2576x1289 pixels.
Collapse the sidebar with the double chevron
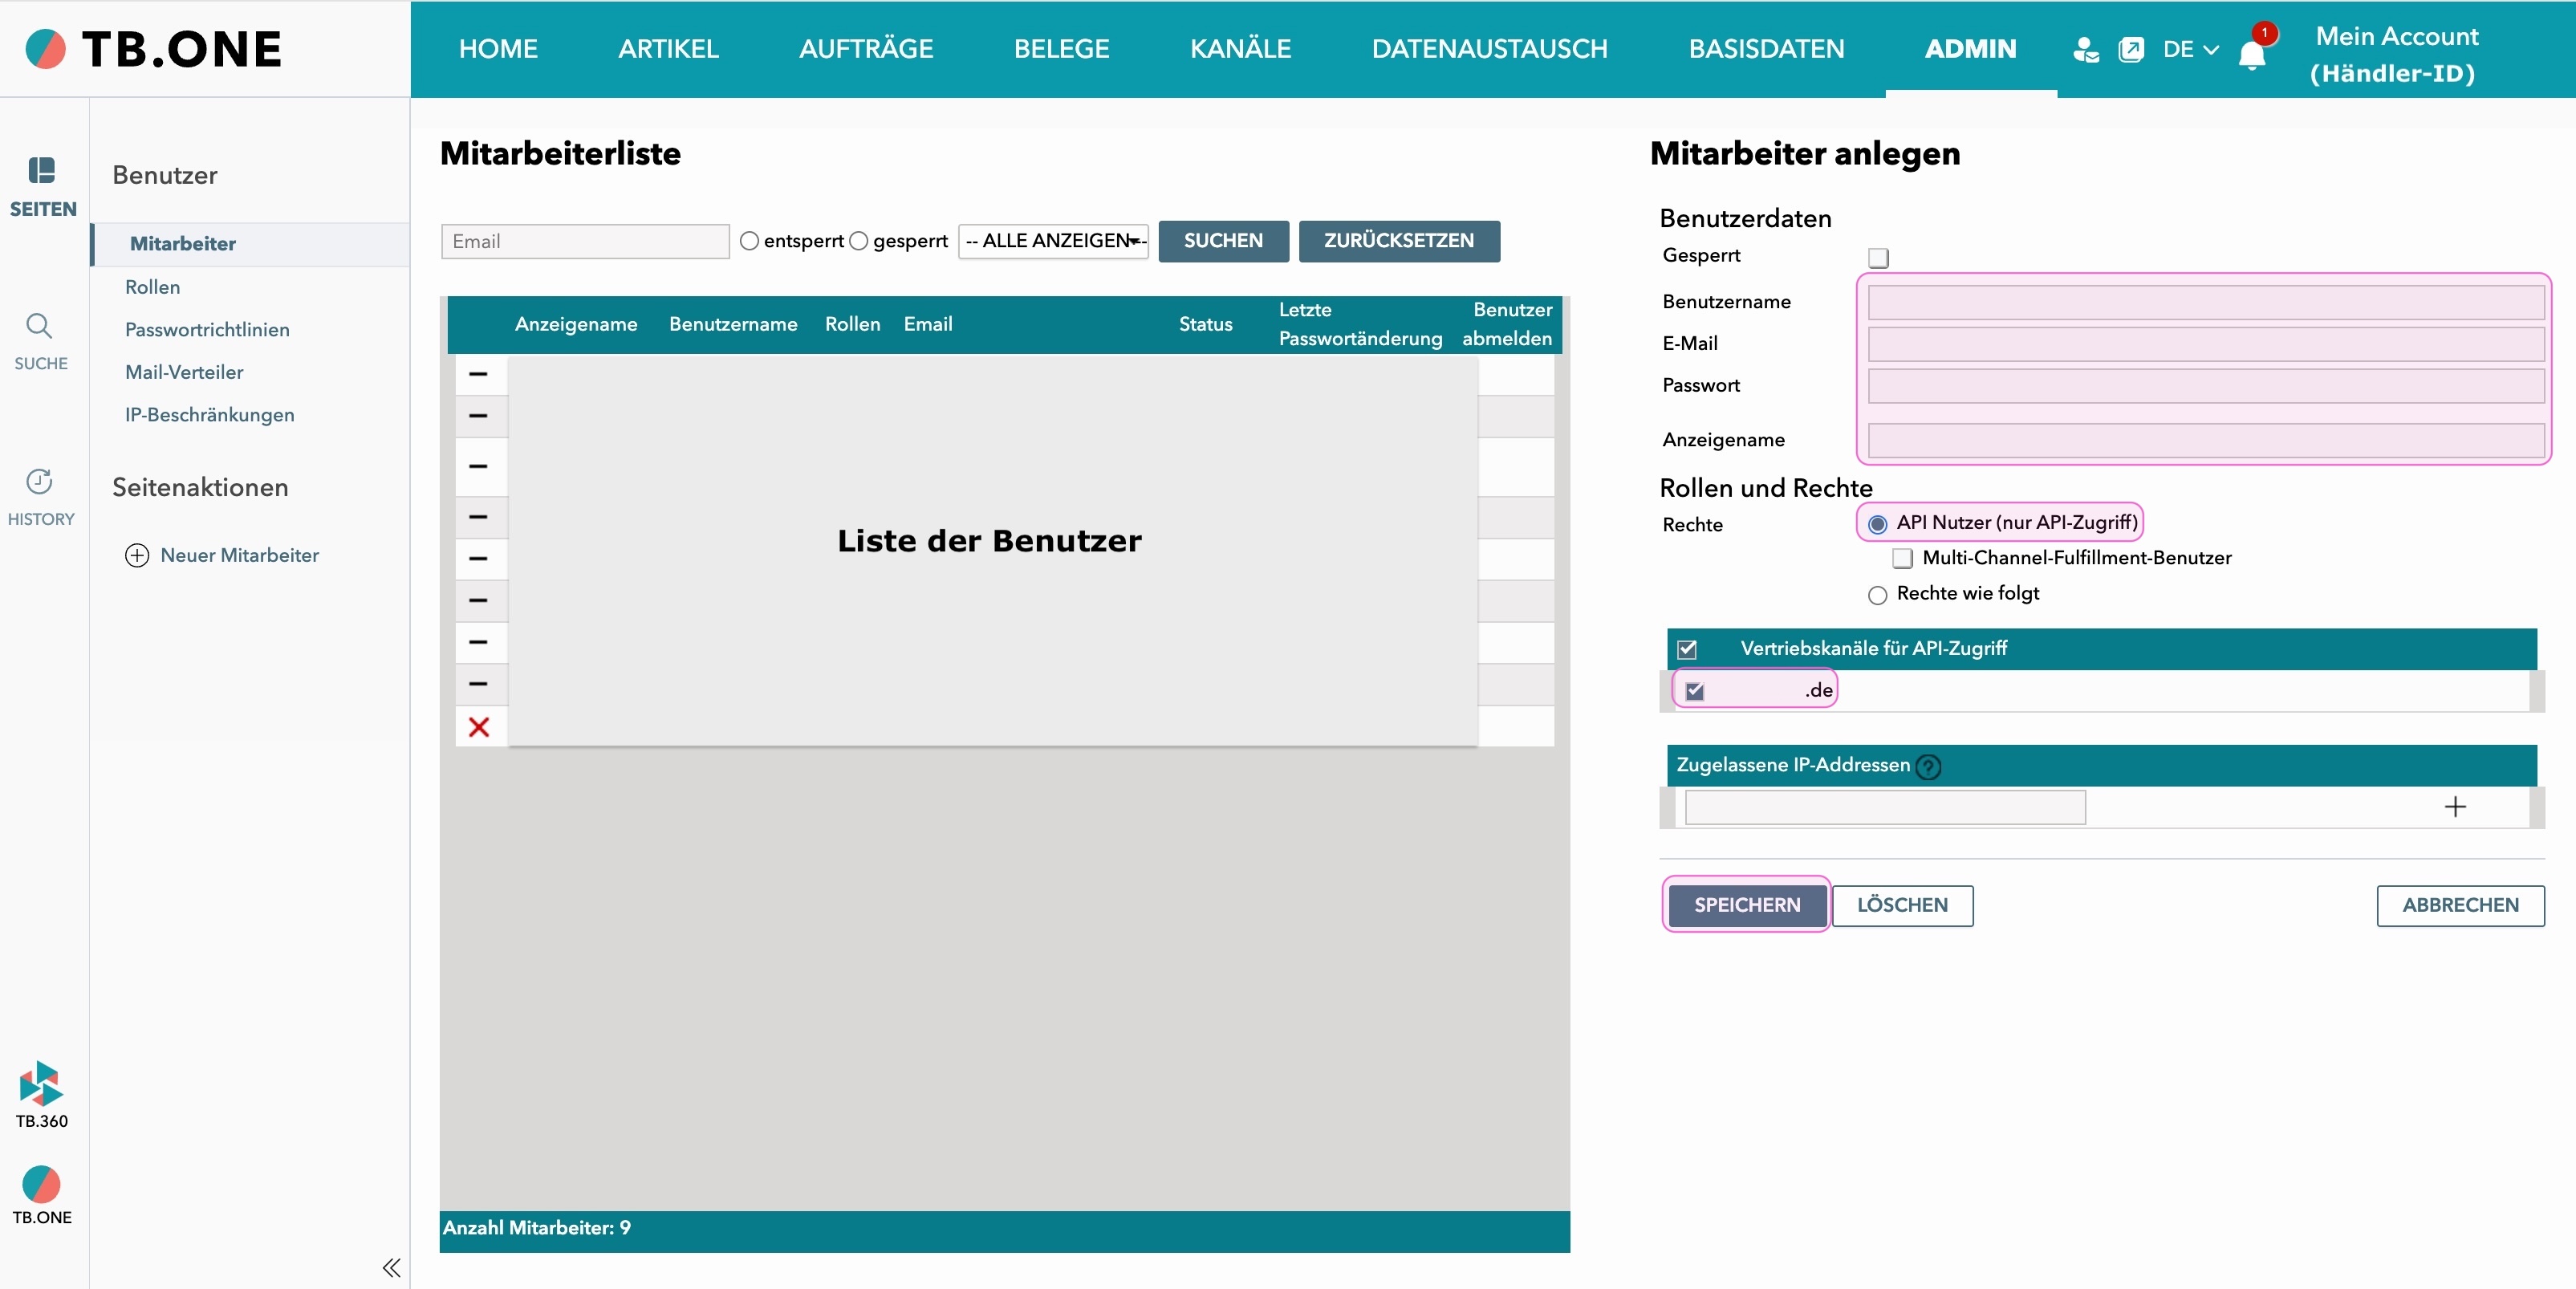pyautogui.click(x=391, y=1268)
